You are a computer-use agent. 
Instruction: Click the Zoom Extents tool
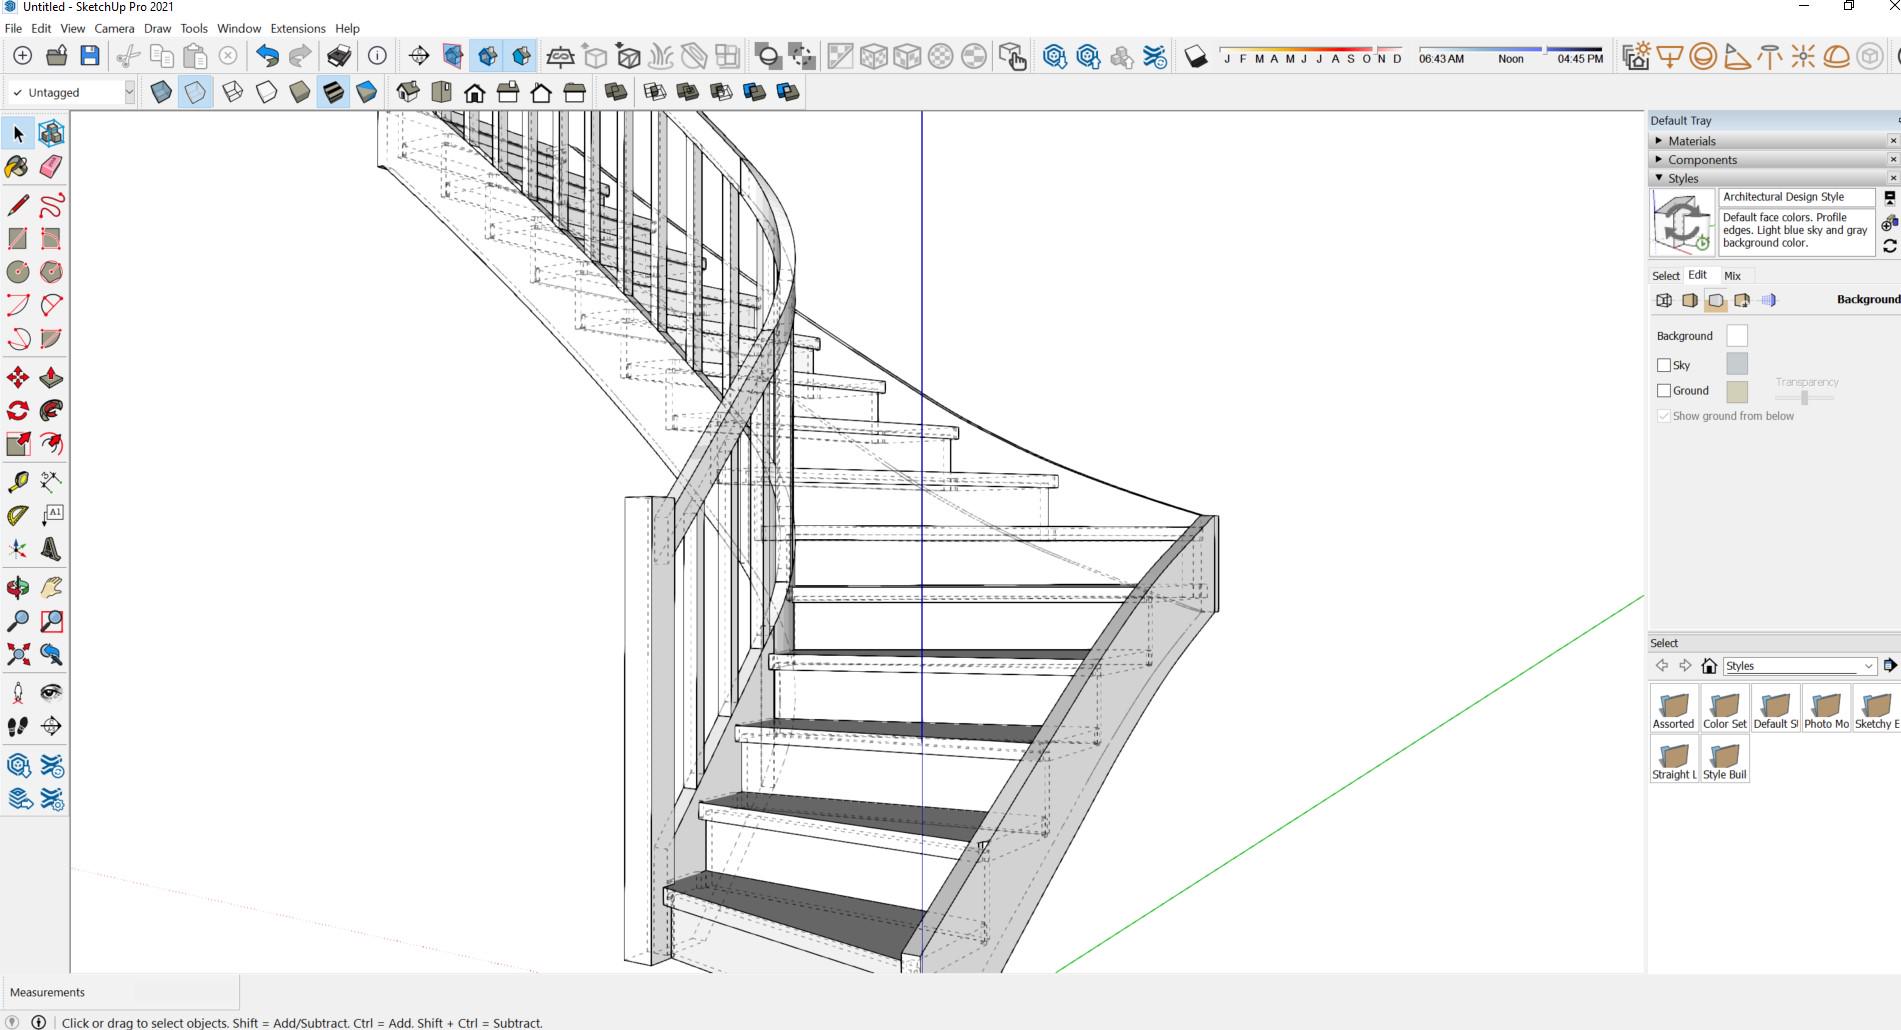(x=18, y=654)
